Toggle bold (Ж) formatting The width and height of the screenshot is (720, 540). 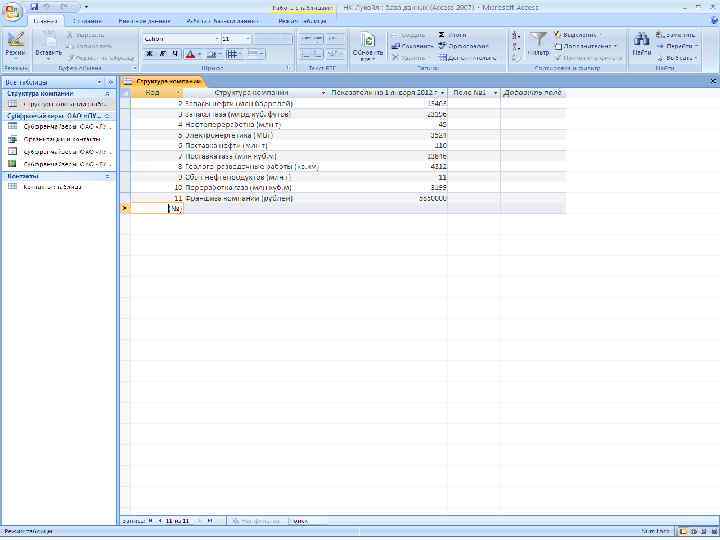coord(149,54)
